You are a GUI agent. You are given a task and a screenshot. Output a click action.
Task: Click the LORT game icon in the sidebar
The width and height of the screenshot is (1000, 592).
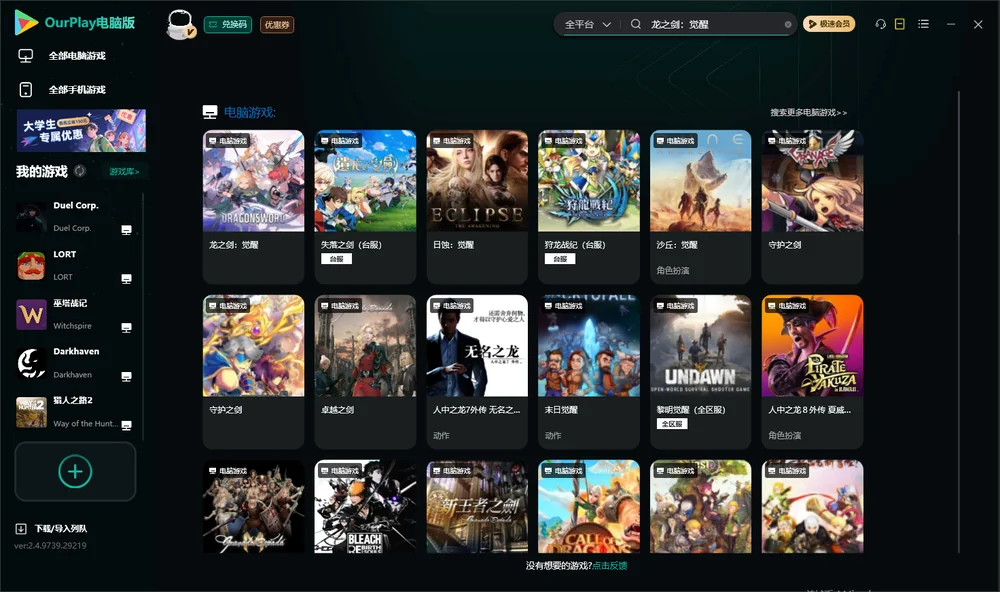31,265
